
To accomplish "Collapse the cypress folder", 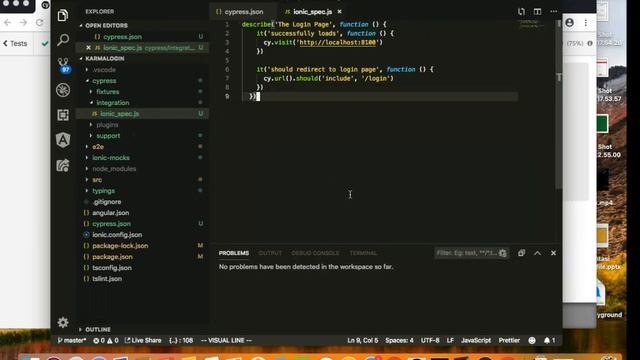I will tap(104, 81).
